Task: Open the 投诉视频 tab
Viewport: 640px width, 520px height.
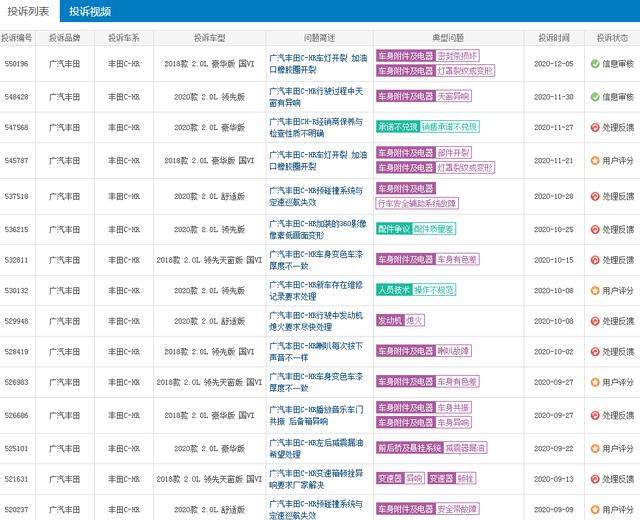Action: [x=90, y=11]
